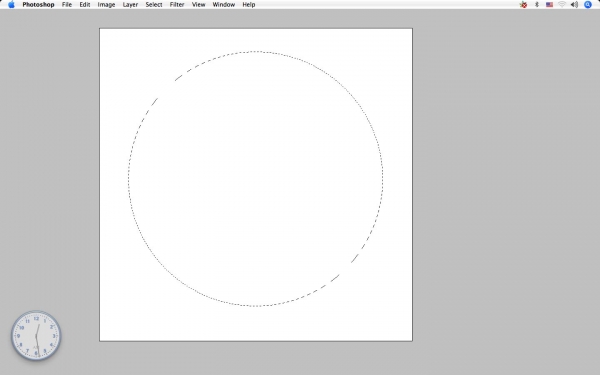Open the Help menu
600x375 pixels.
tap(248, 5)
